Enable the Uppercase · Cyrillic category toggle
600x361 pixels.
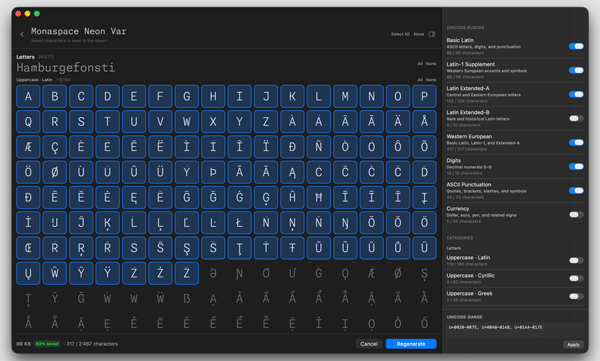(576, 278)
